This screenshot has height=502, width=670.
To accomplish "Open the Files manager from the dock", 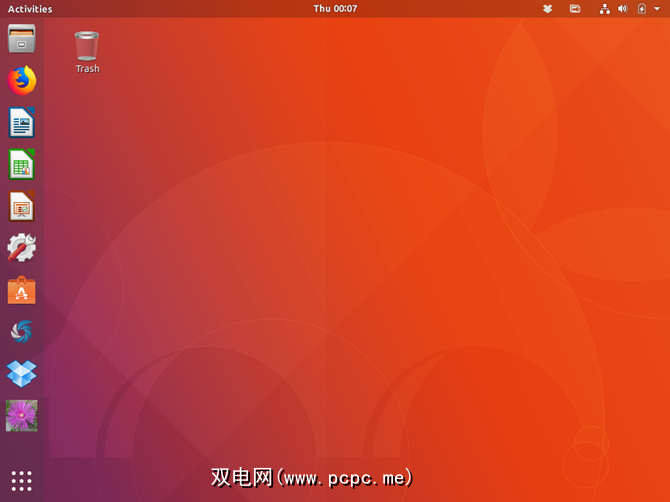I will 21,39.
